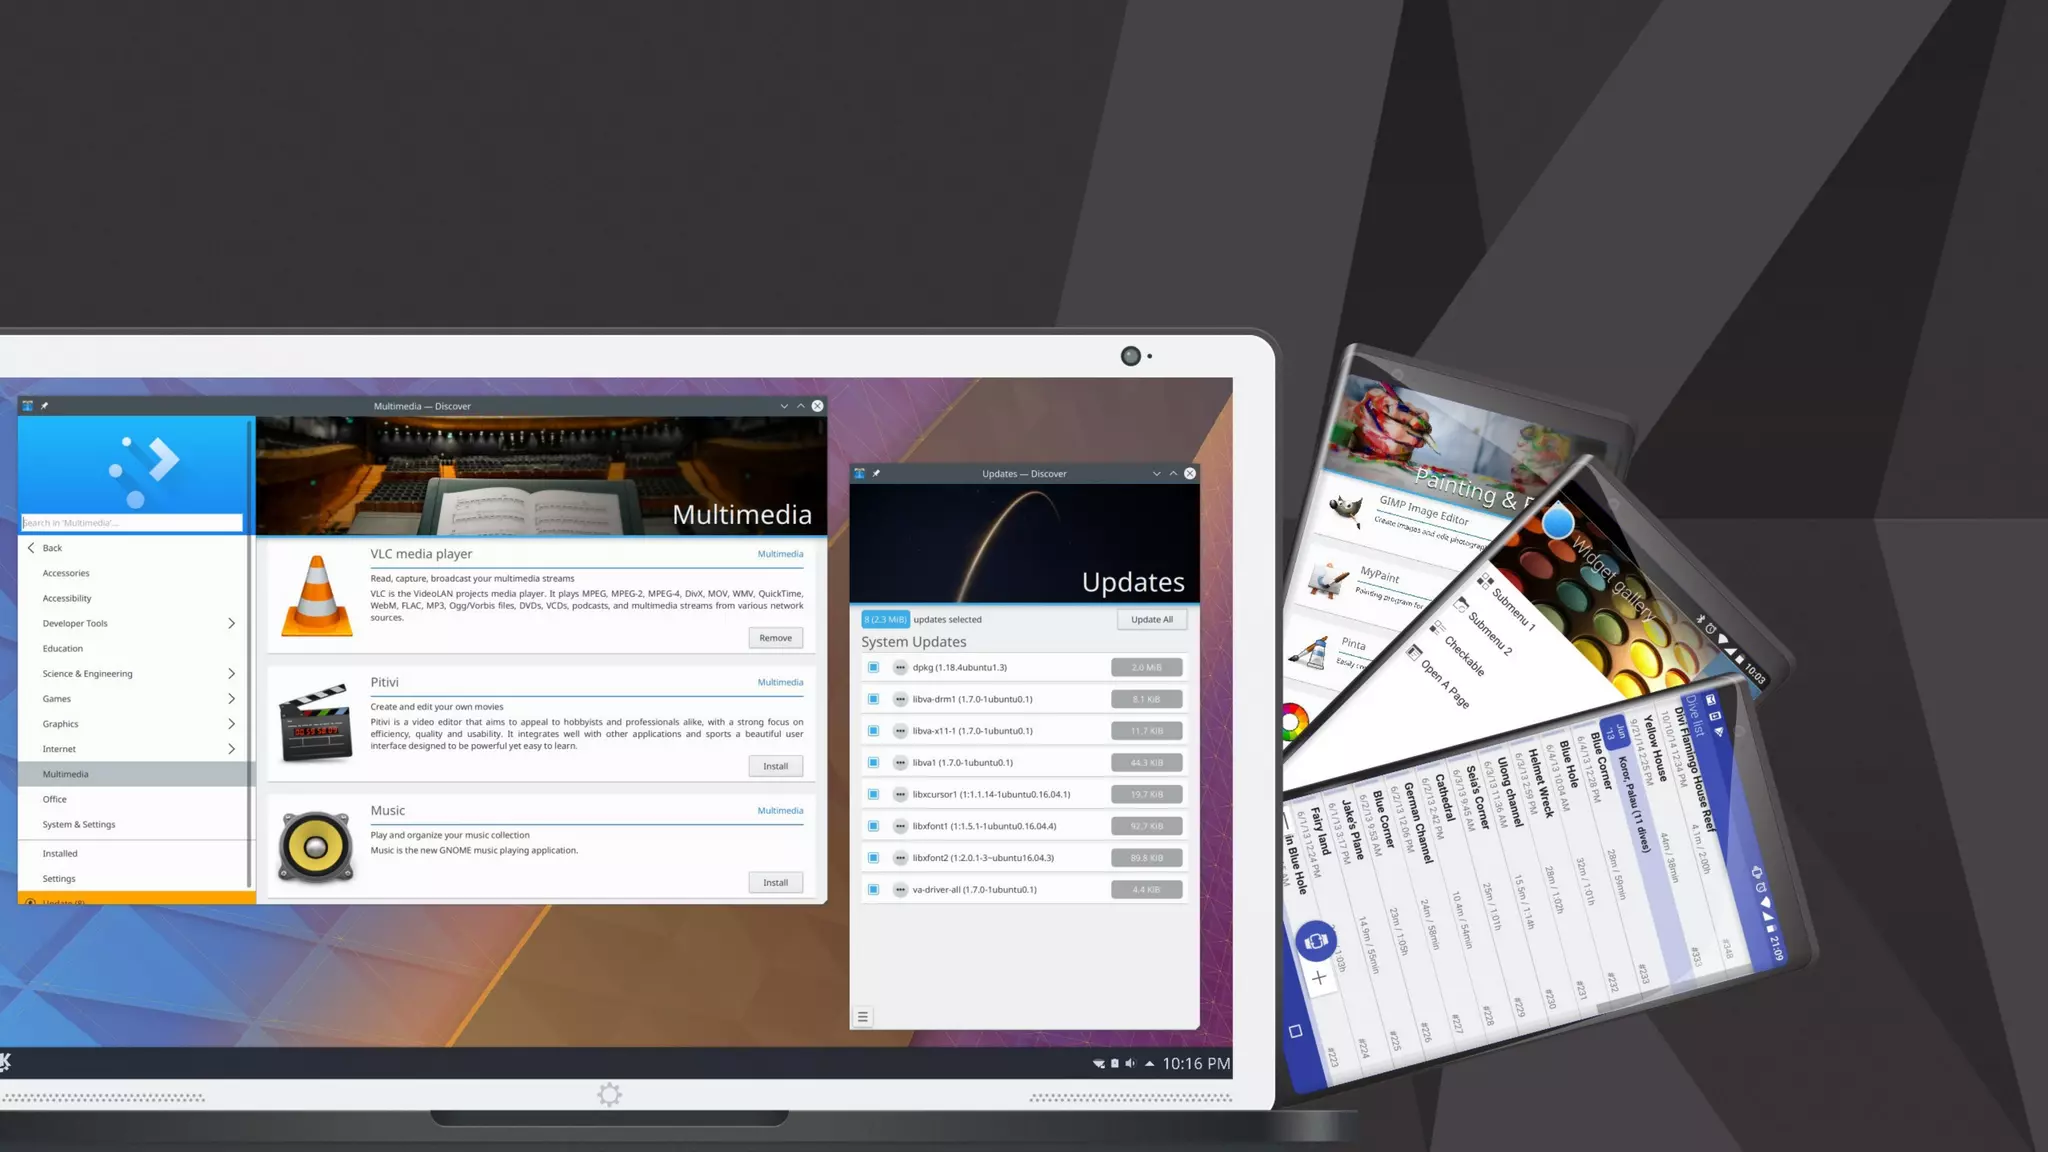
Task: Click Remove button for VLC media player
Action: tap(775, 638)
